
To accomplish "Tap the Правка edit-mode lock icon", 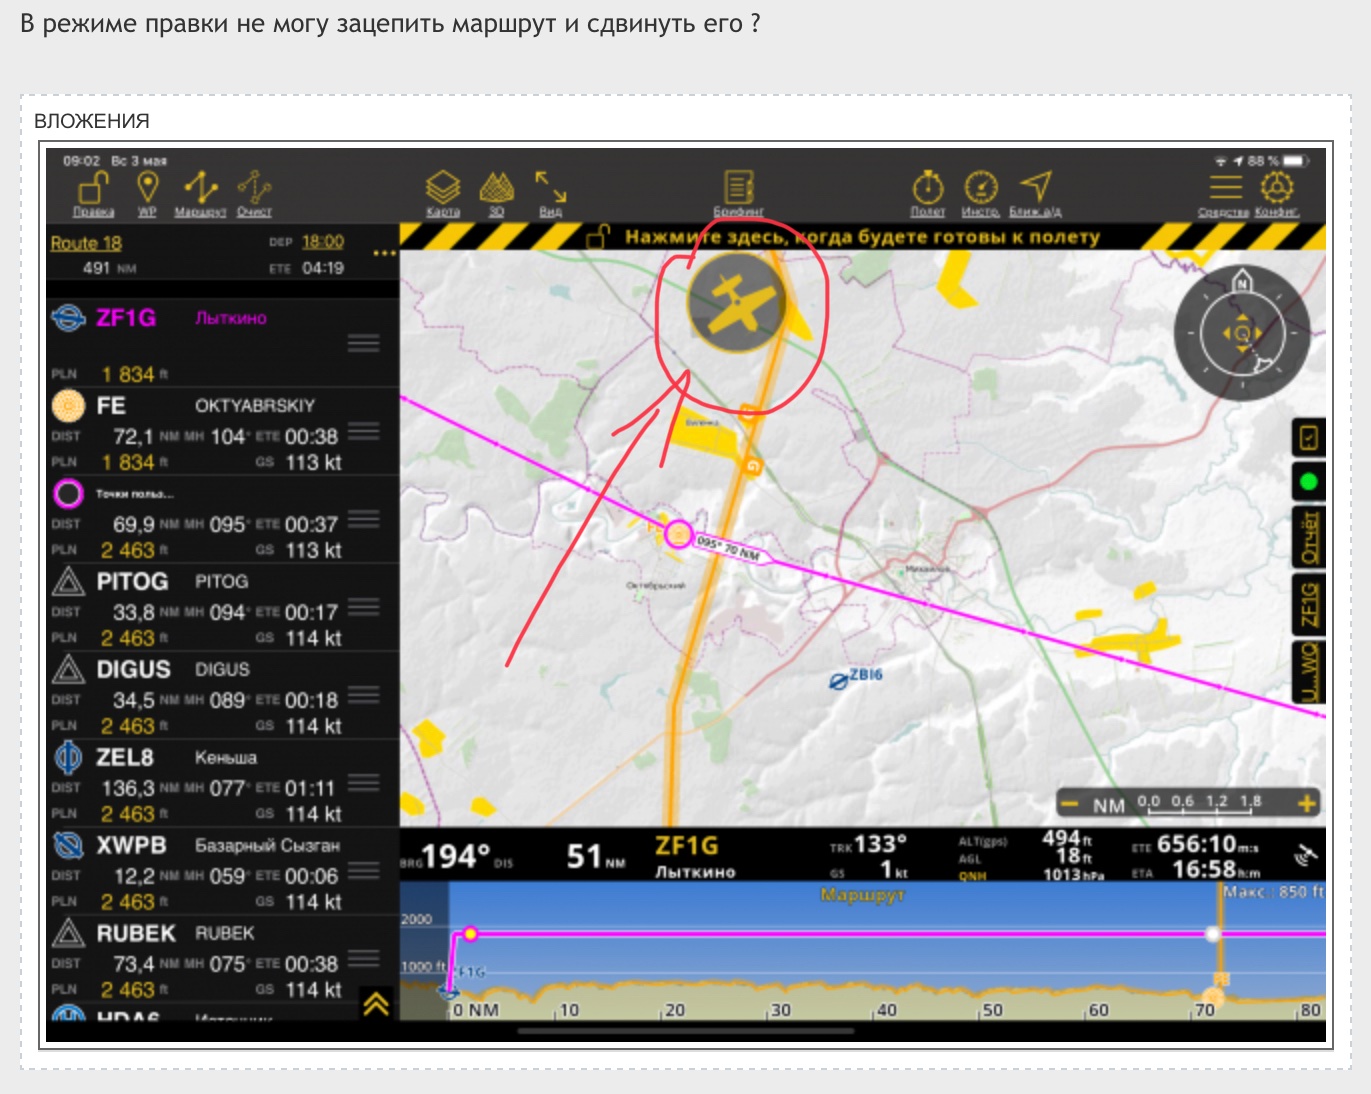I will point(93,190).
